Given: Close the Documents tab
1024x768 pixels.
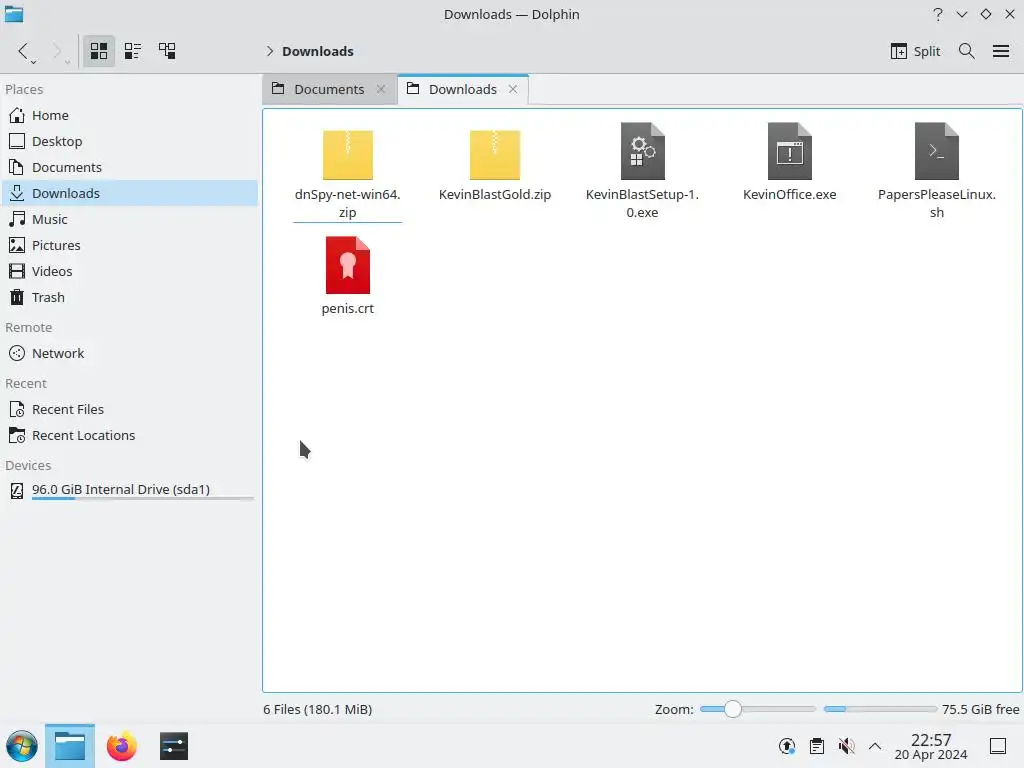Looking at the screenshot, I should tap(381, 89).
